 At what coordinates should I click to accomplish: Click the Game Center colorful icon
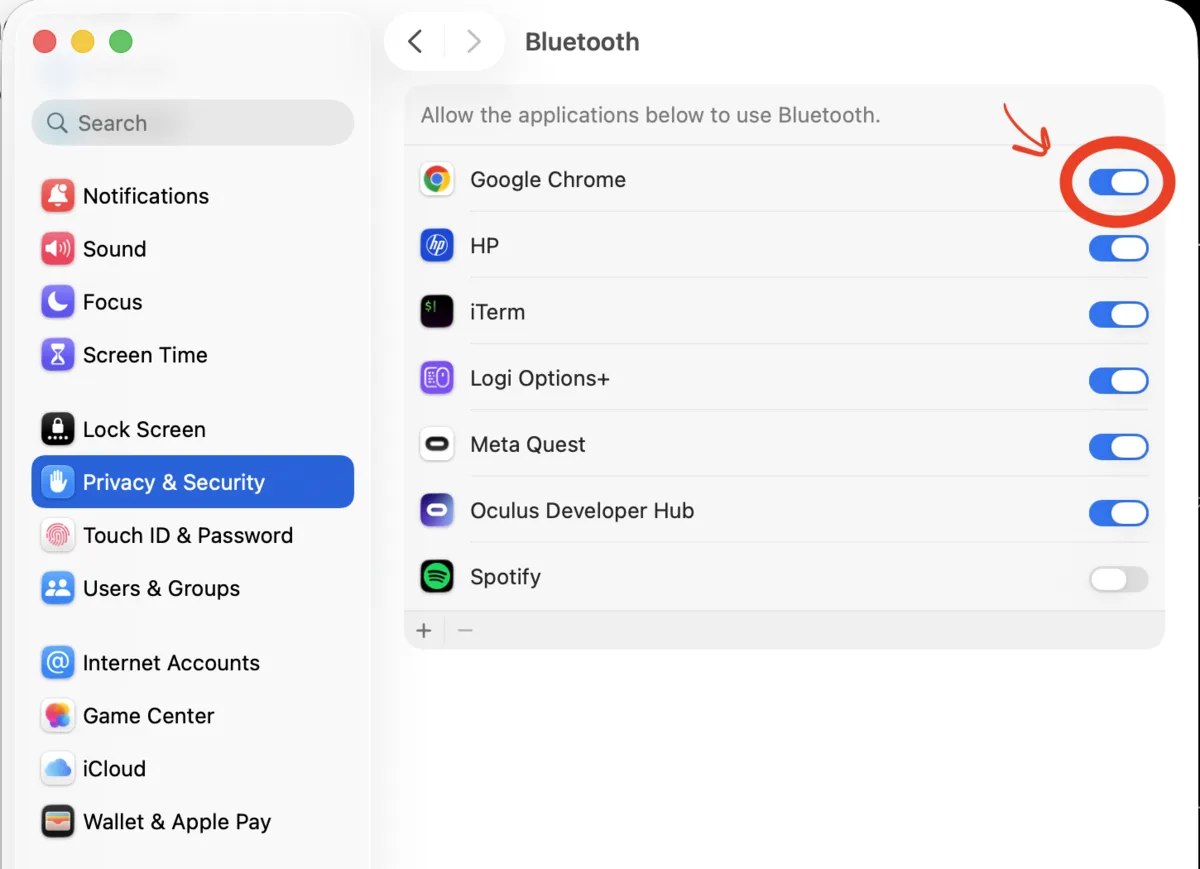click(58, 715)
